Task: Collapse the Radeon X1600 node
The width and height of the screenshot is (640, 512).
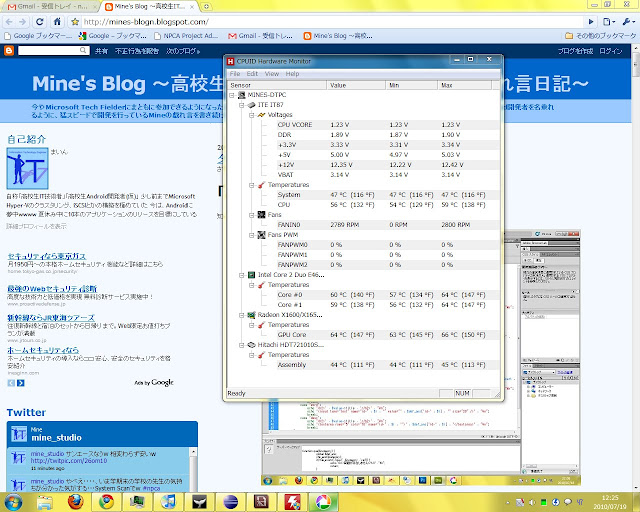Action: click(x=242, y=315)
